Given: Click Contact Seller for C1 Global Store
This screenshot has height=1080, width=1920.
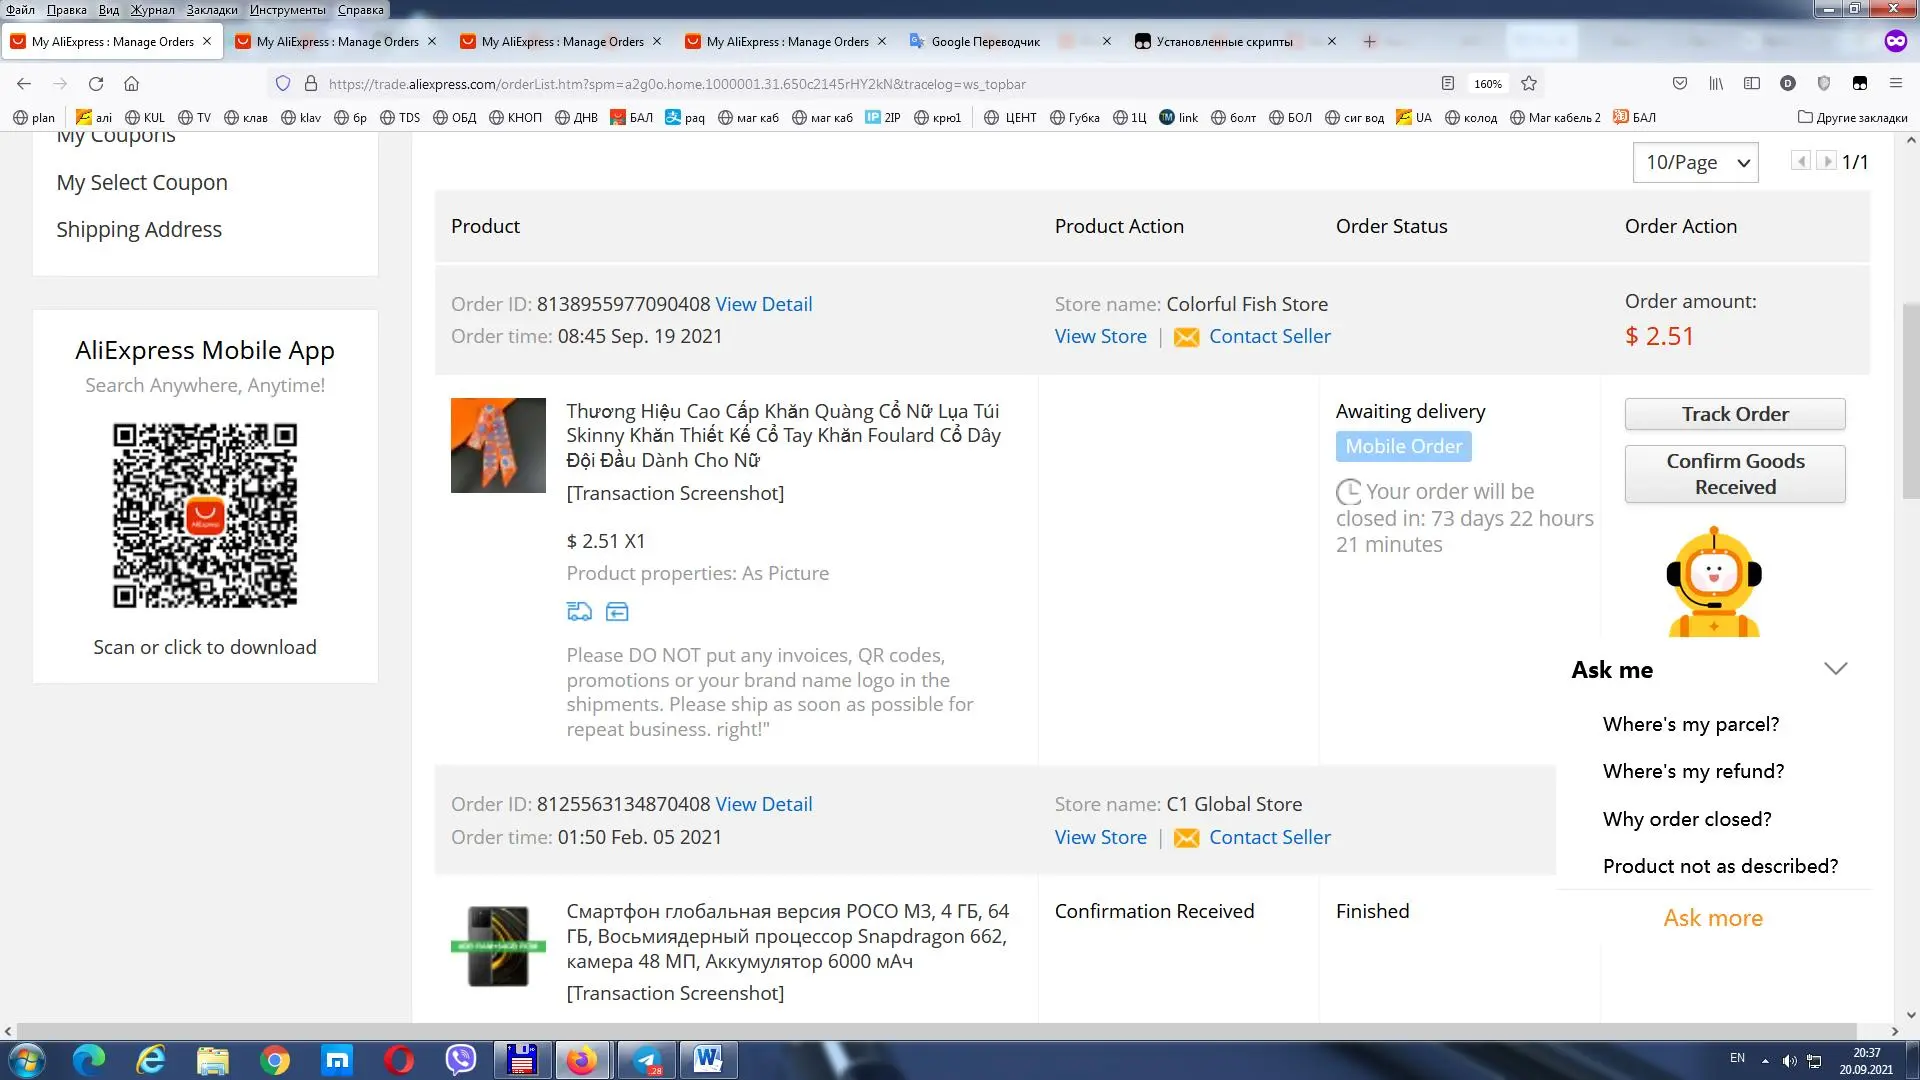Looking at the screenshot, I should coord(1270,837).
